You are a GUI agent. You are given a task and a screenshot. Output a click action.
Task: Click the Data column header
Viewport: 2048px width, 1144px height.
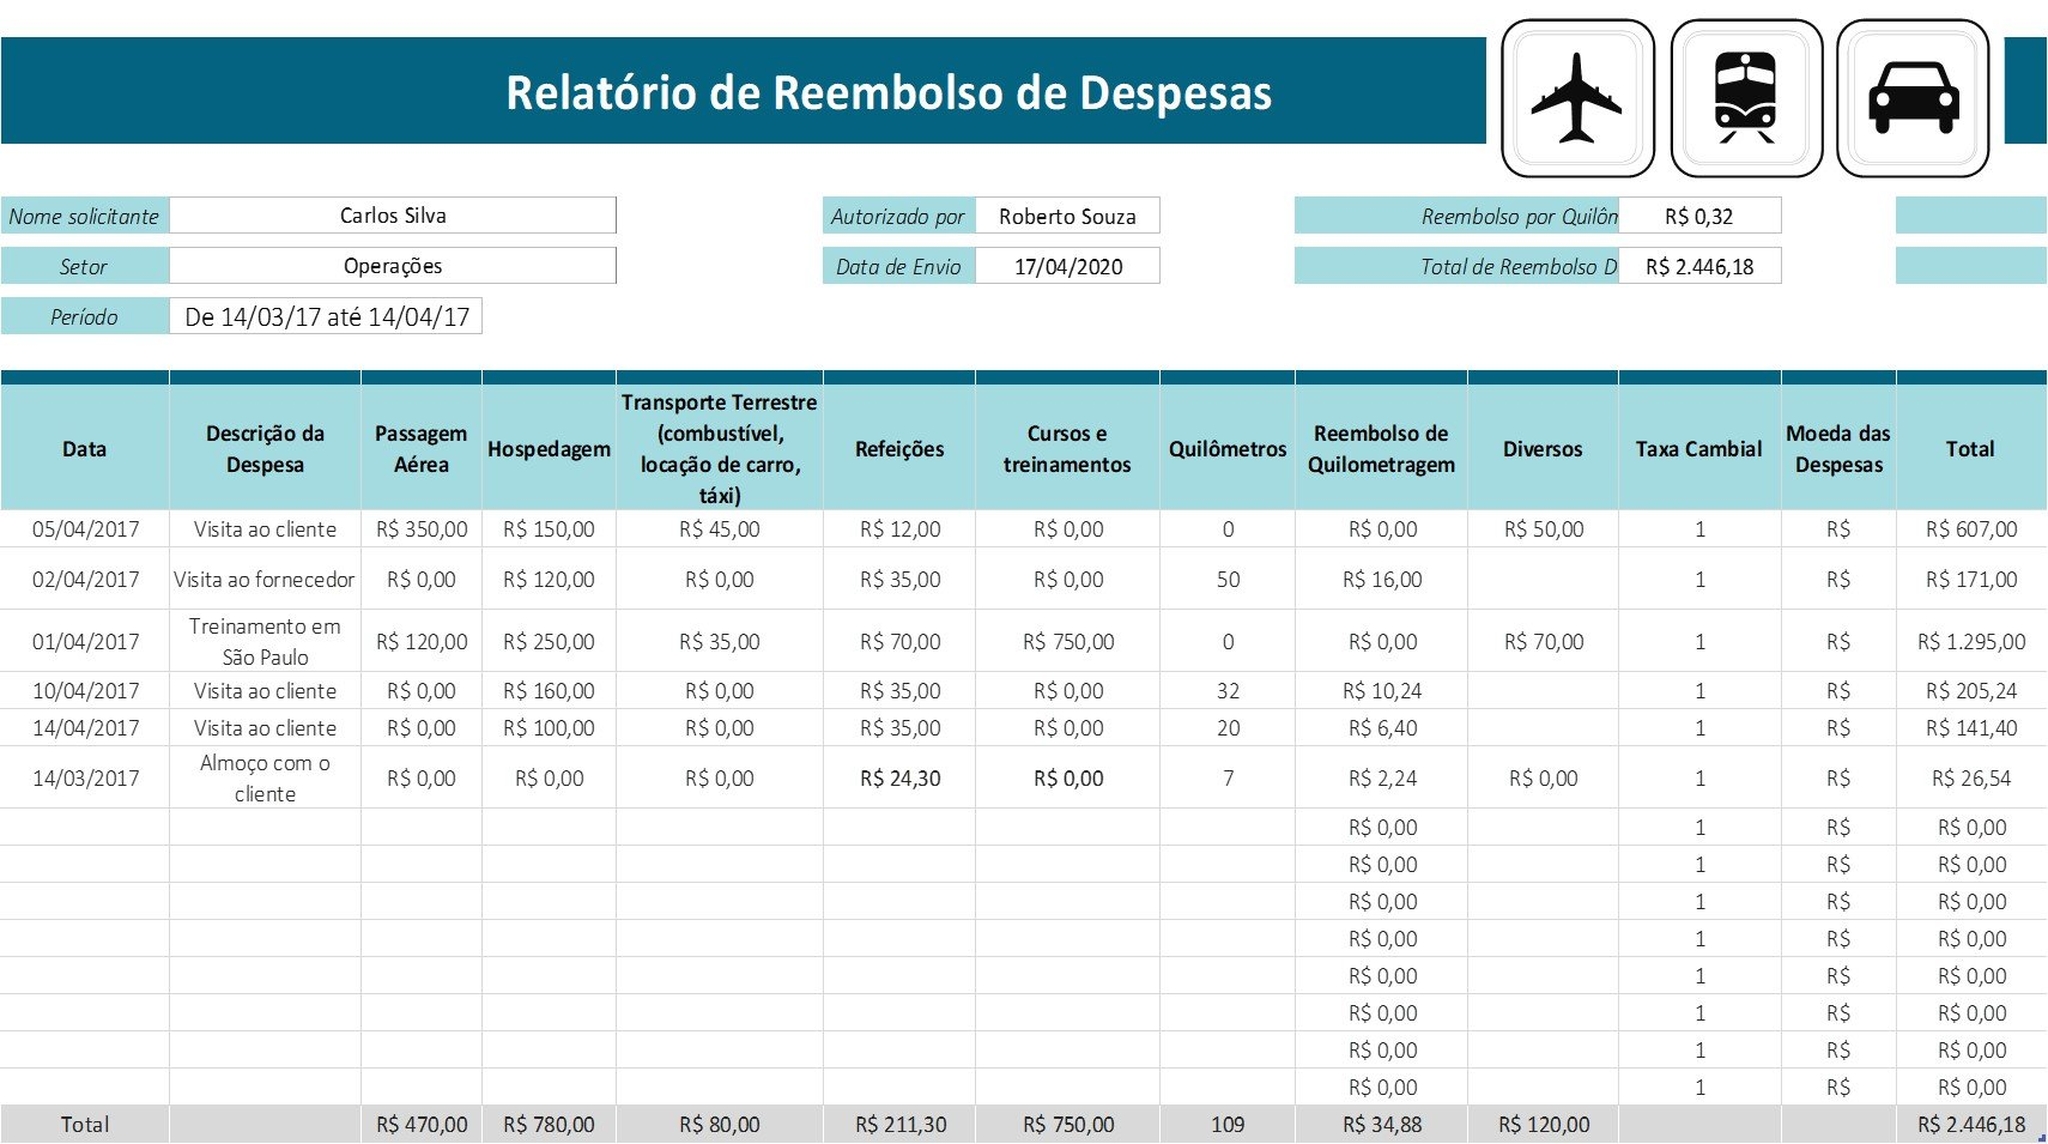(x=85, y=448)
